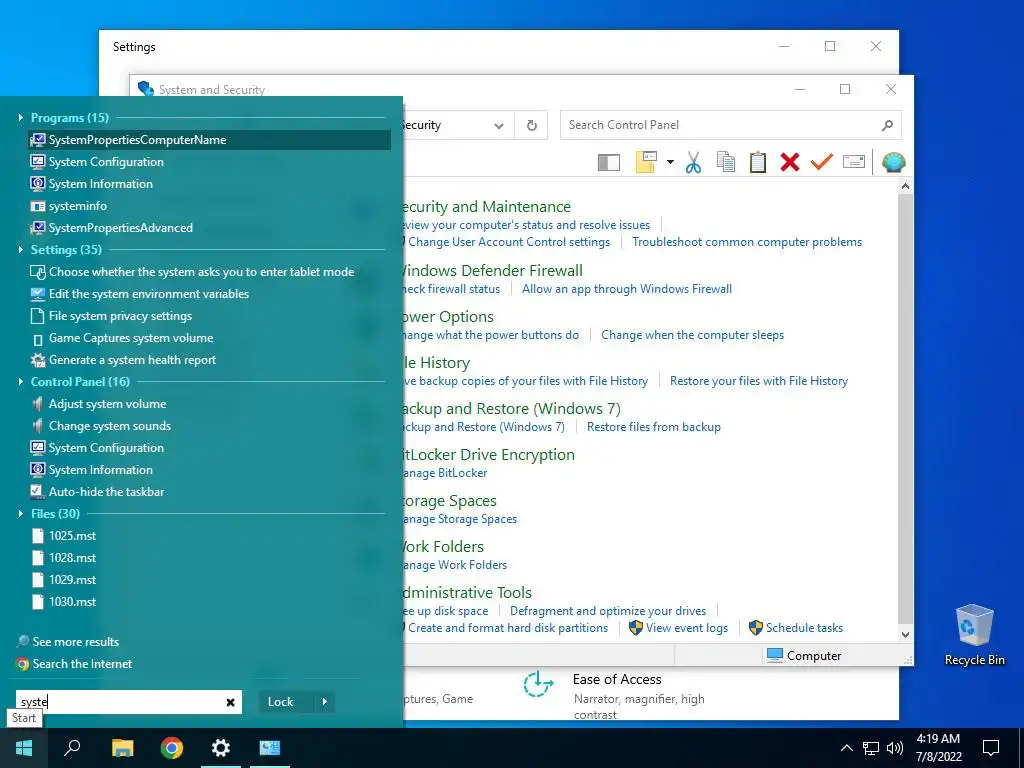This screenshot has width=1024, height=768.
Task: Click Security and Maintenance heading
Action: coord(485,206)
